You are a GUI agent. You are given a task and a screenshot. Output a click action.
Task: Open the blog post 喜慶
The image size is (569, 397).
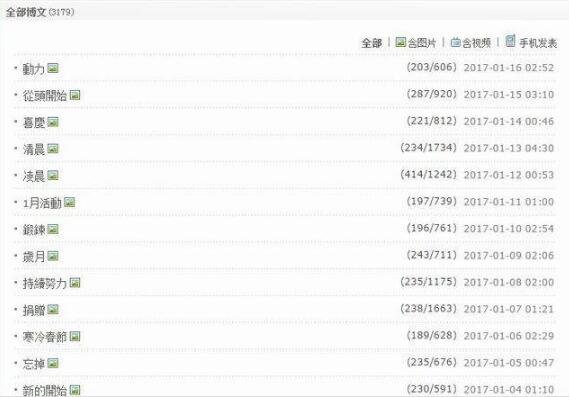point(34,122)
